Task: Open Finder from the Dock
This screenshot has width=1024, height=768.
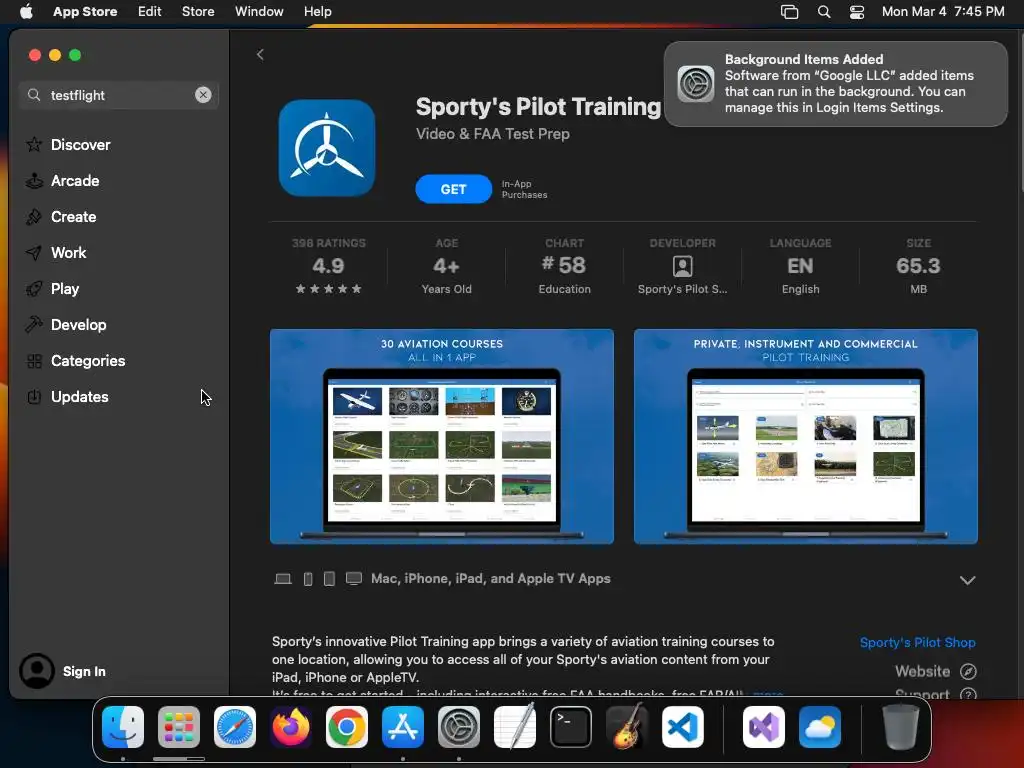Action: (123, 726)
